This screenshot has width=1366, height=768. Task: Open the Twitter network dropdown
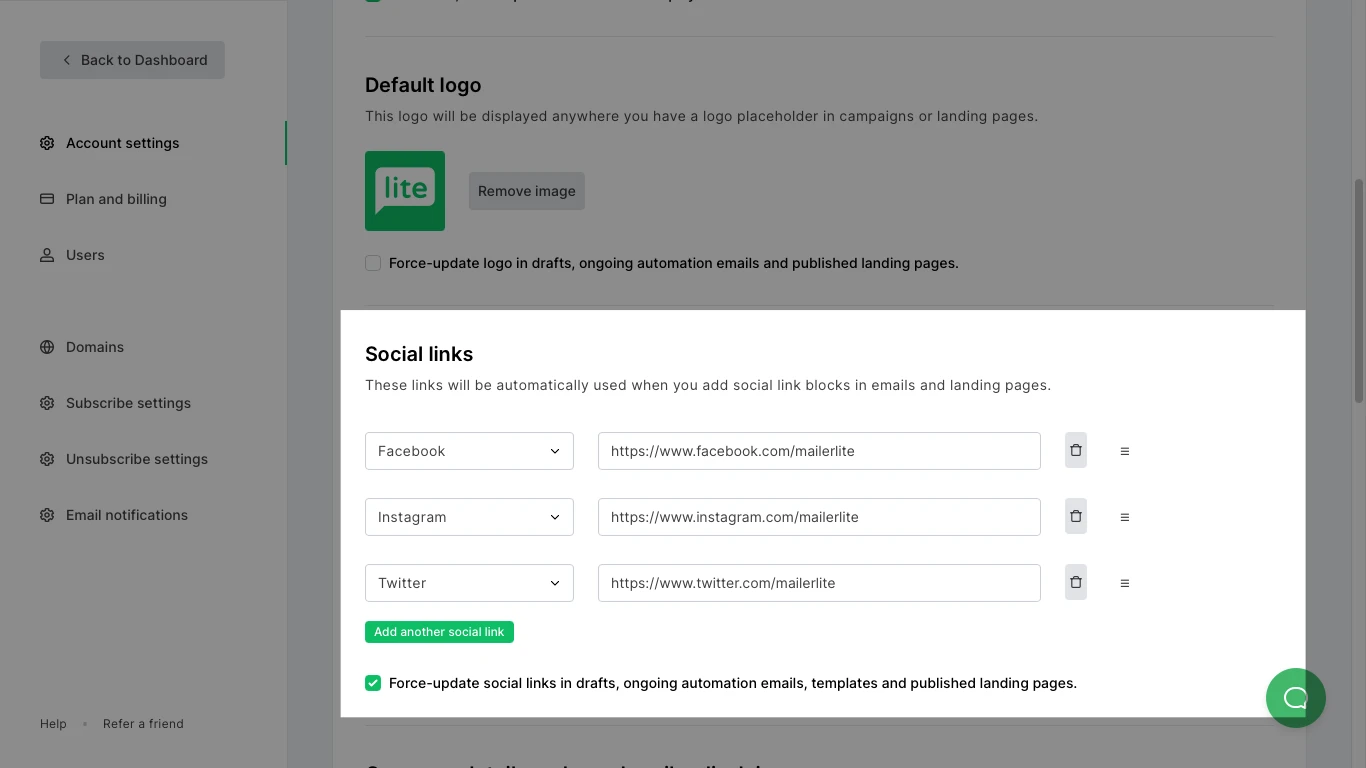coord(469,583)
